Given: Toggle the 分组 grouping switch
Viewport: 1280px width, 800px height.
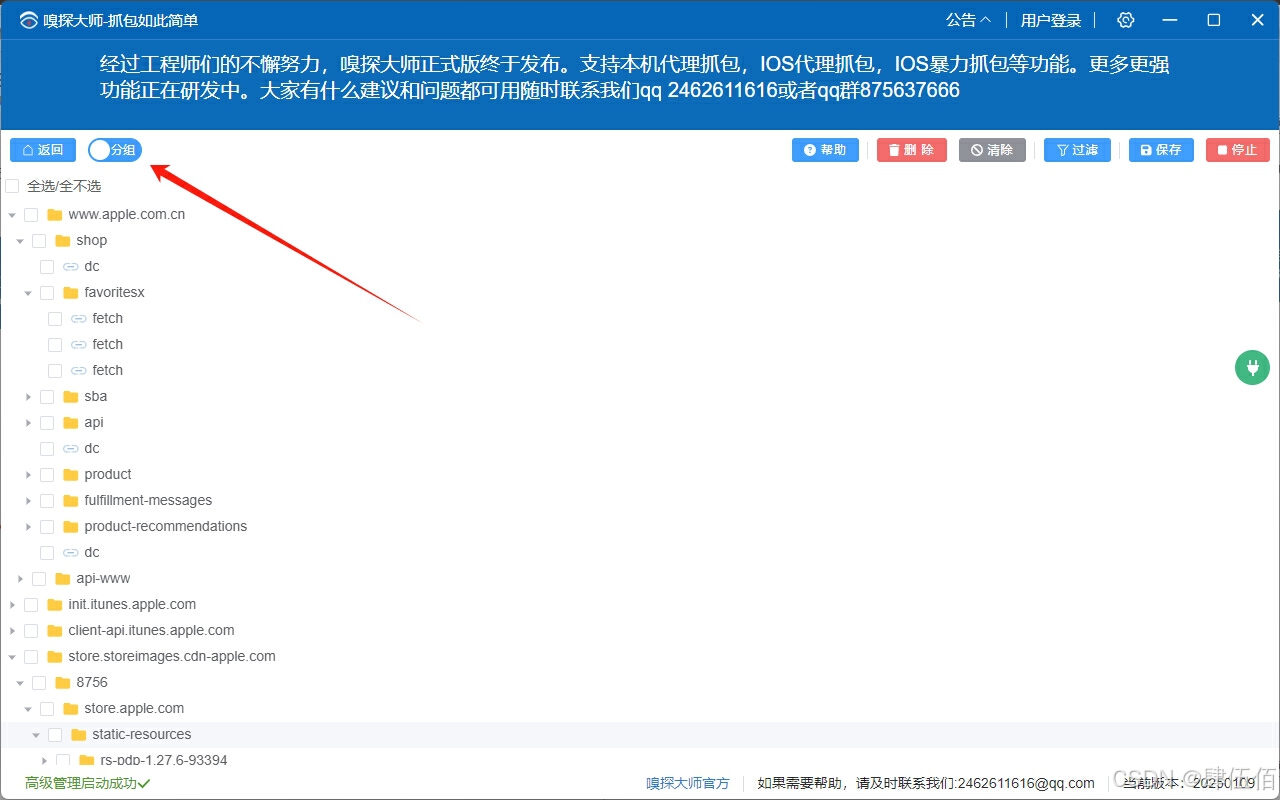Looking at the screenshot, I should coord(114,149).
